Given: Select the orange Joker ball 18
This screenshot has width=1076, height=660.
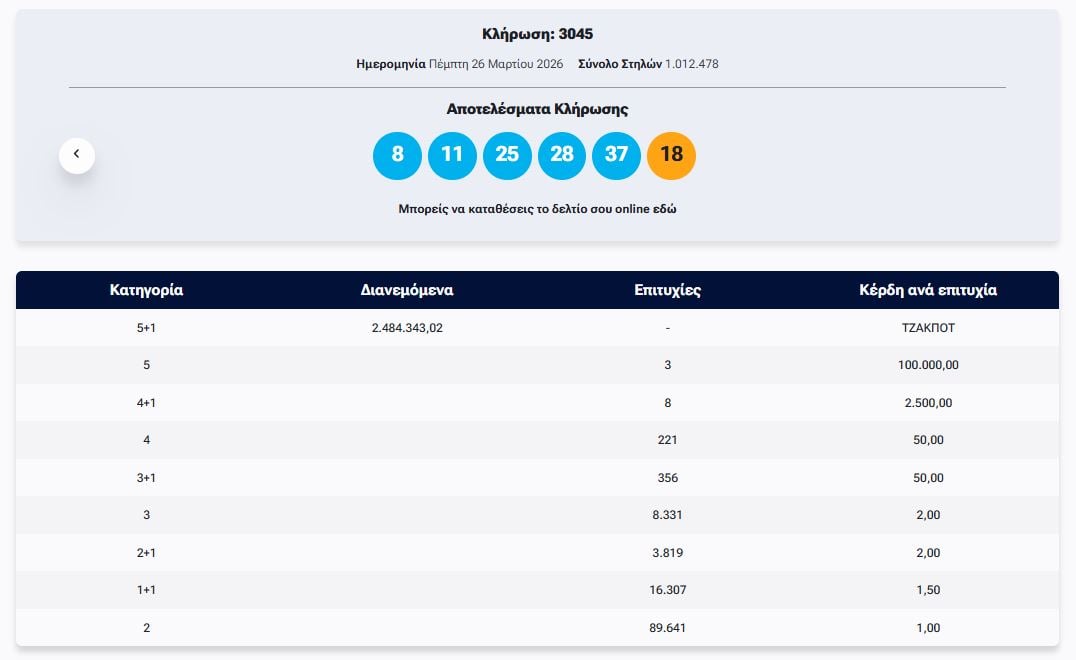Looking at the screenshot, I should click(x=671, y=155).
